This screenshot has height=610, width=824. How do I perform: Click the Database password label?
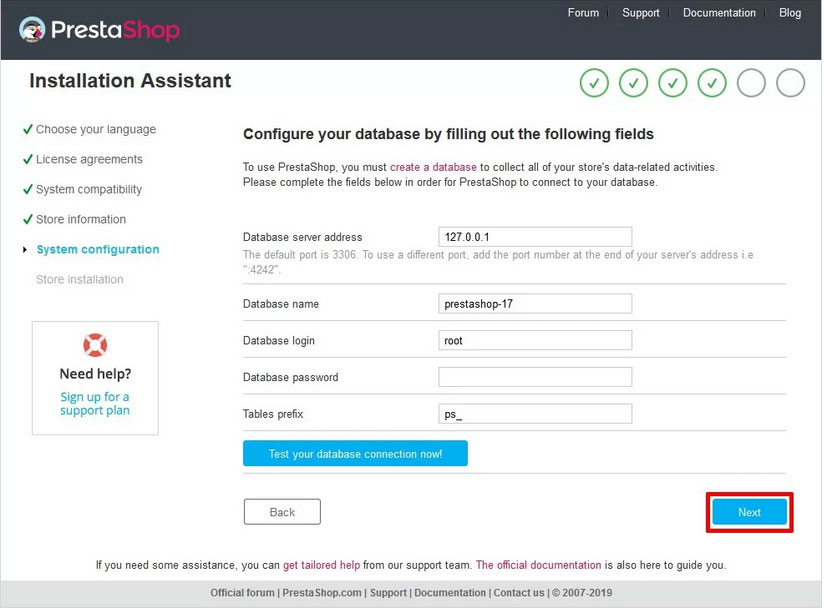point(291,377)
